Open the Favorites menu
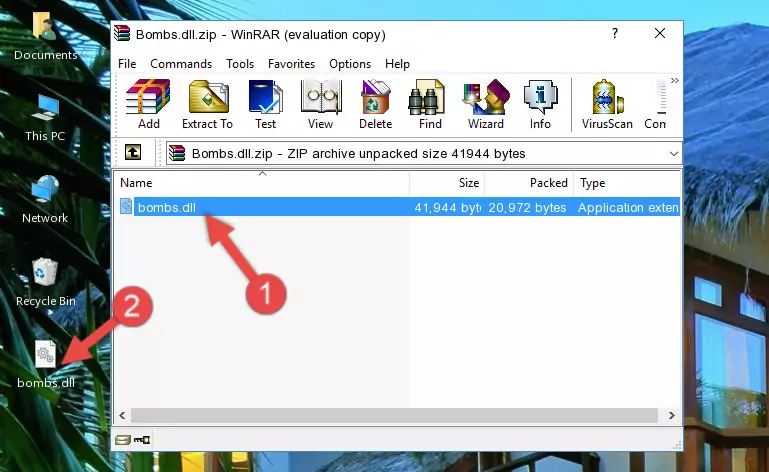This screenshot has width=769, height=472. [291, 64]
